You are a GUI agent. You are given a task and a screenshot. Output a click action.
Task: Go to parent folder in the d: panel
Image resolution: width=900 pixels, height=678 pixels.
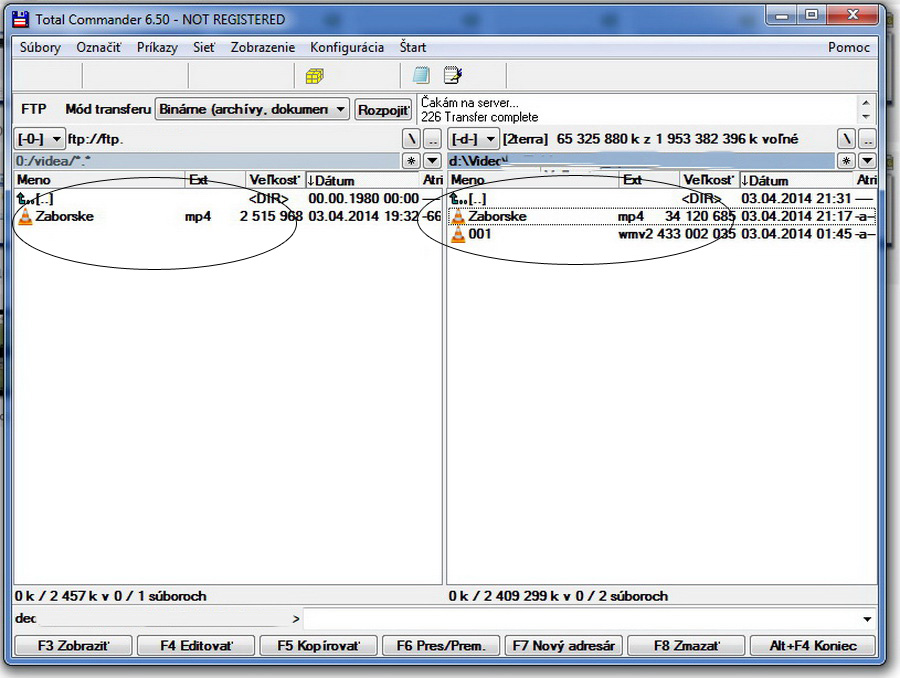(468, 199)
